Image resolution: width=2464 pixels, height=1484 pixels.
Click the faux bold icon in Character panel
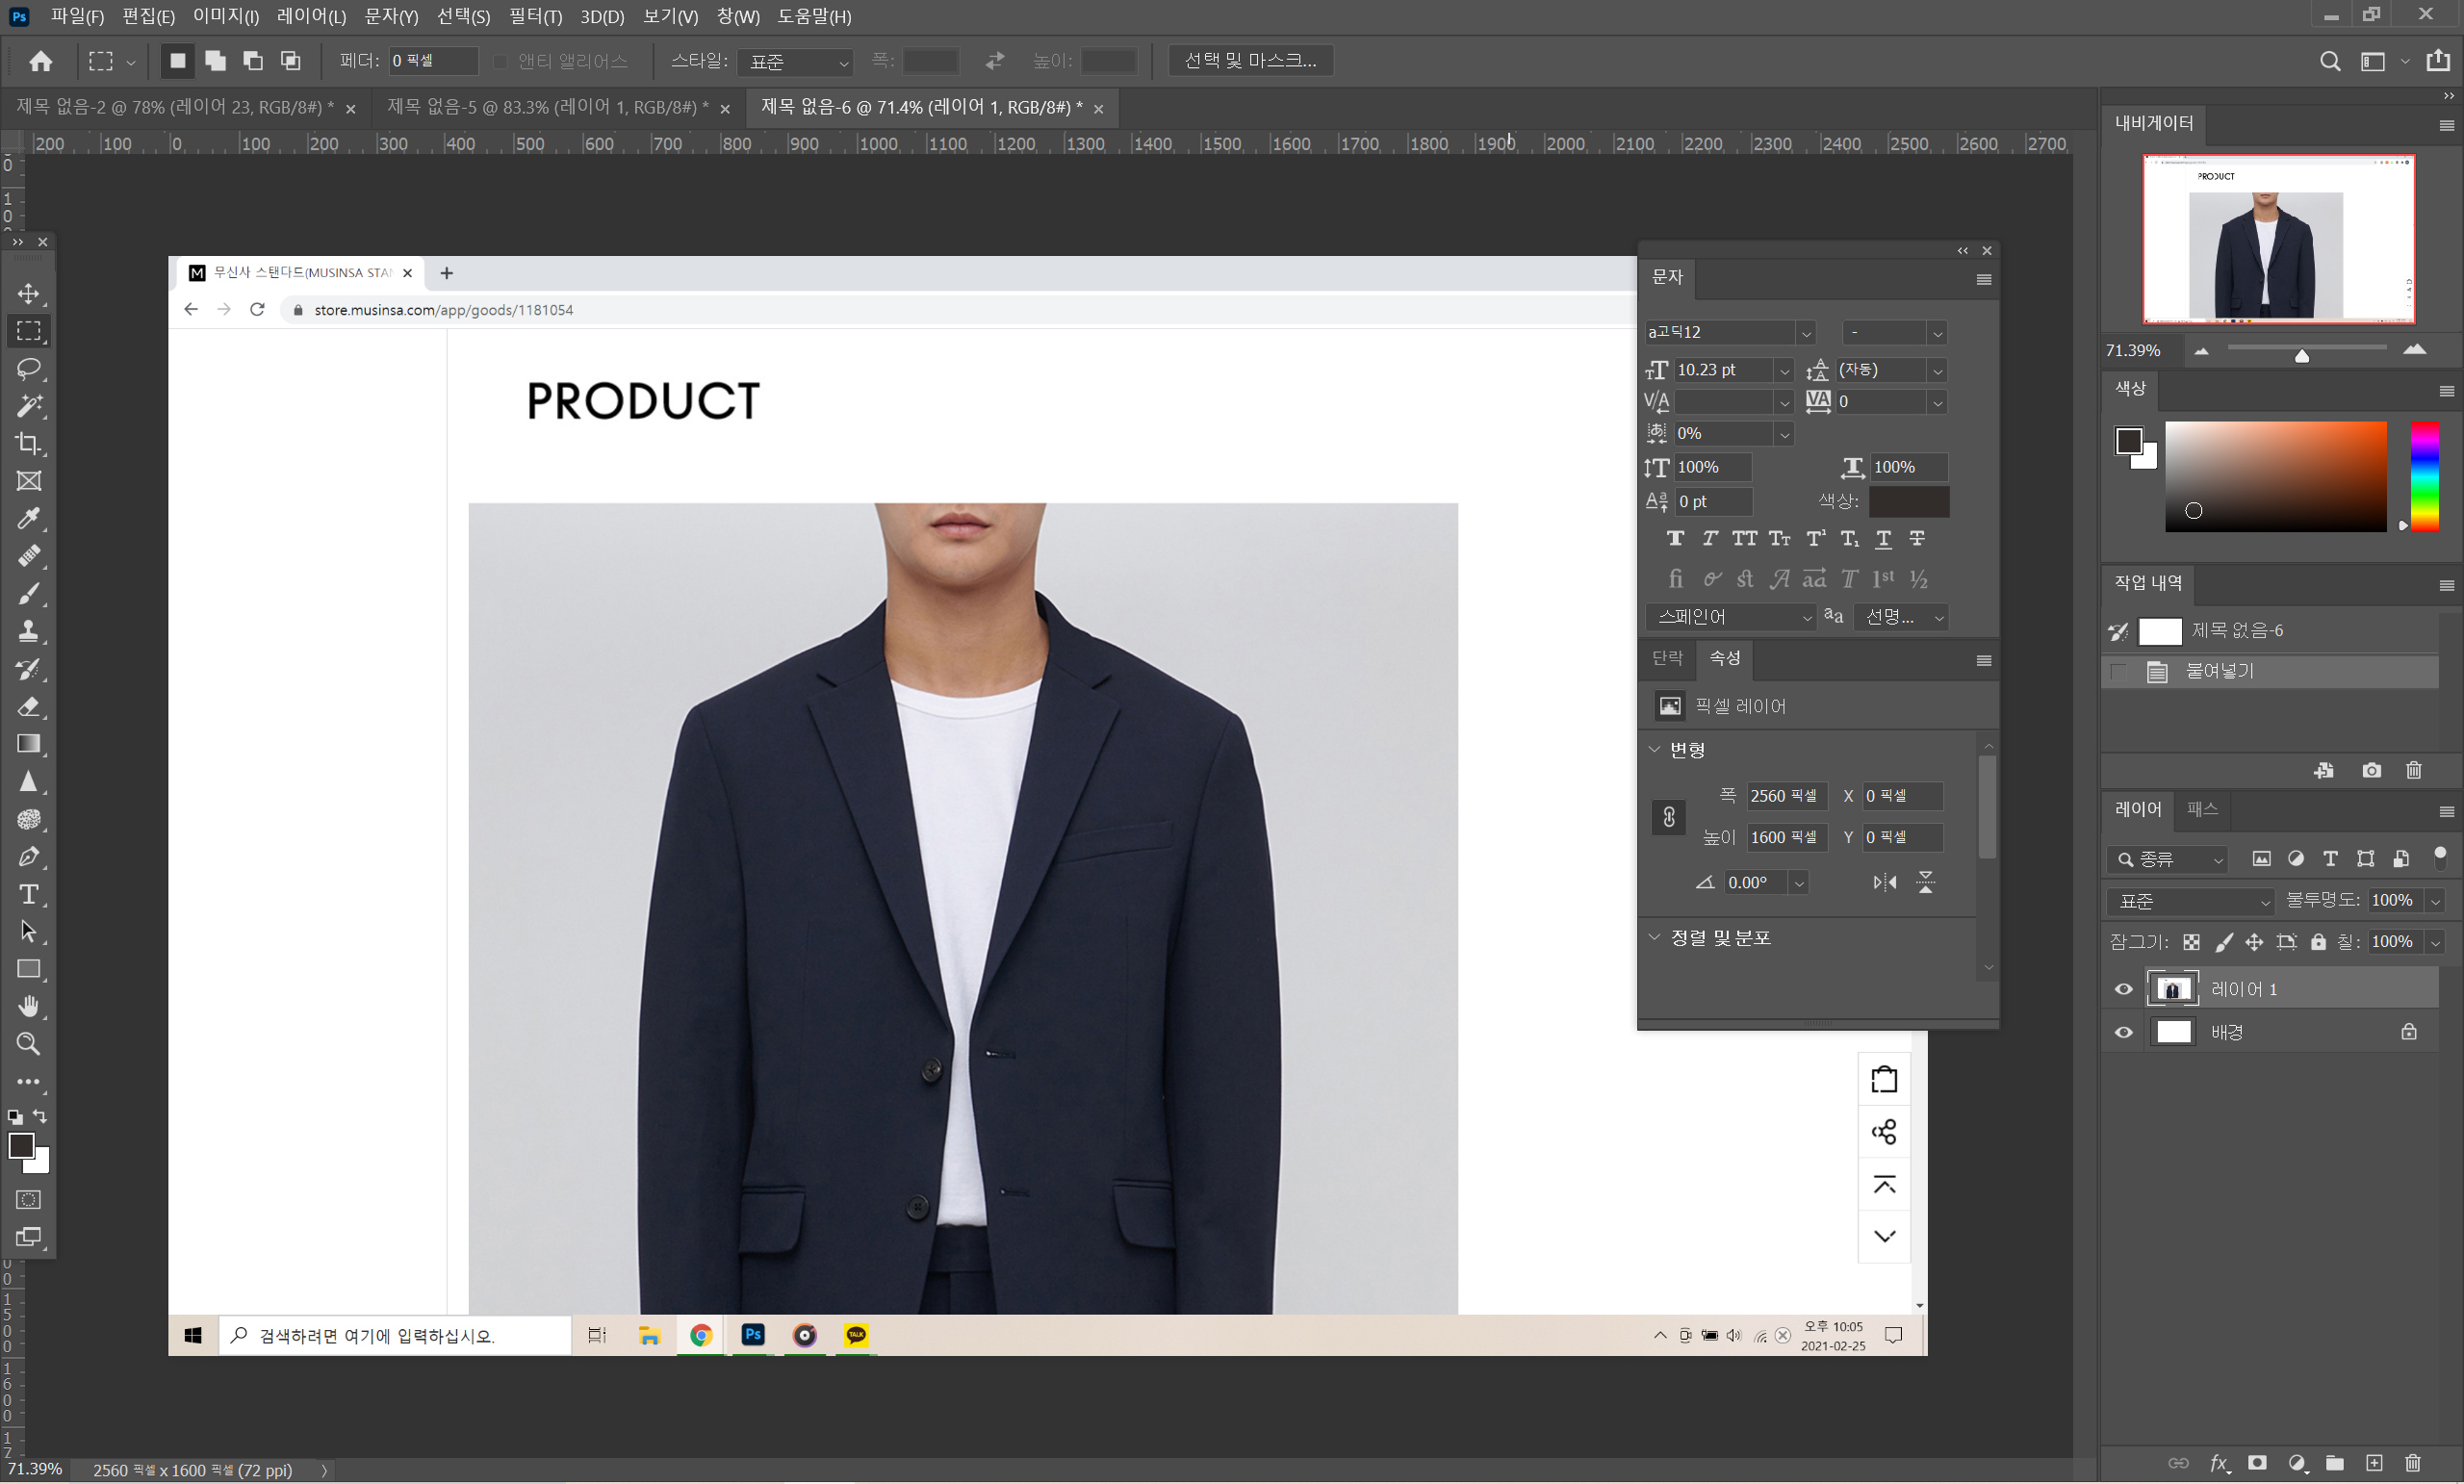point(1675,539)
